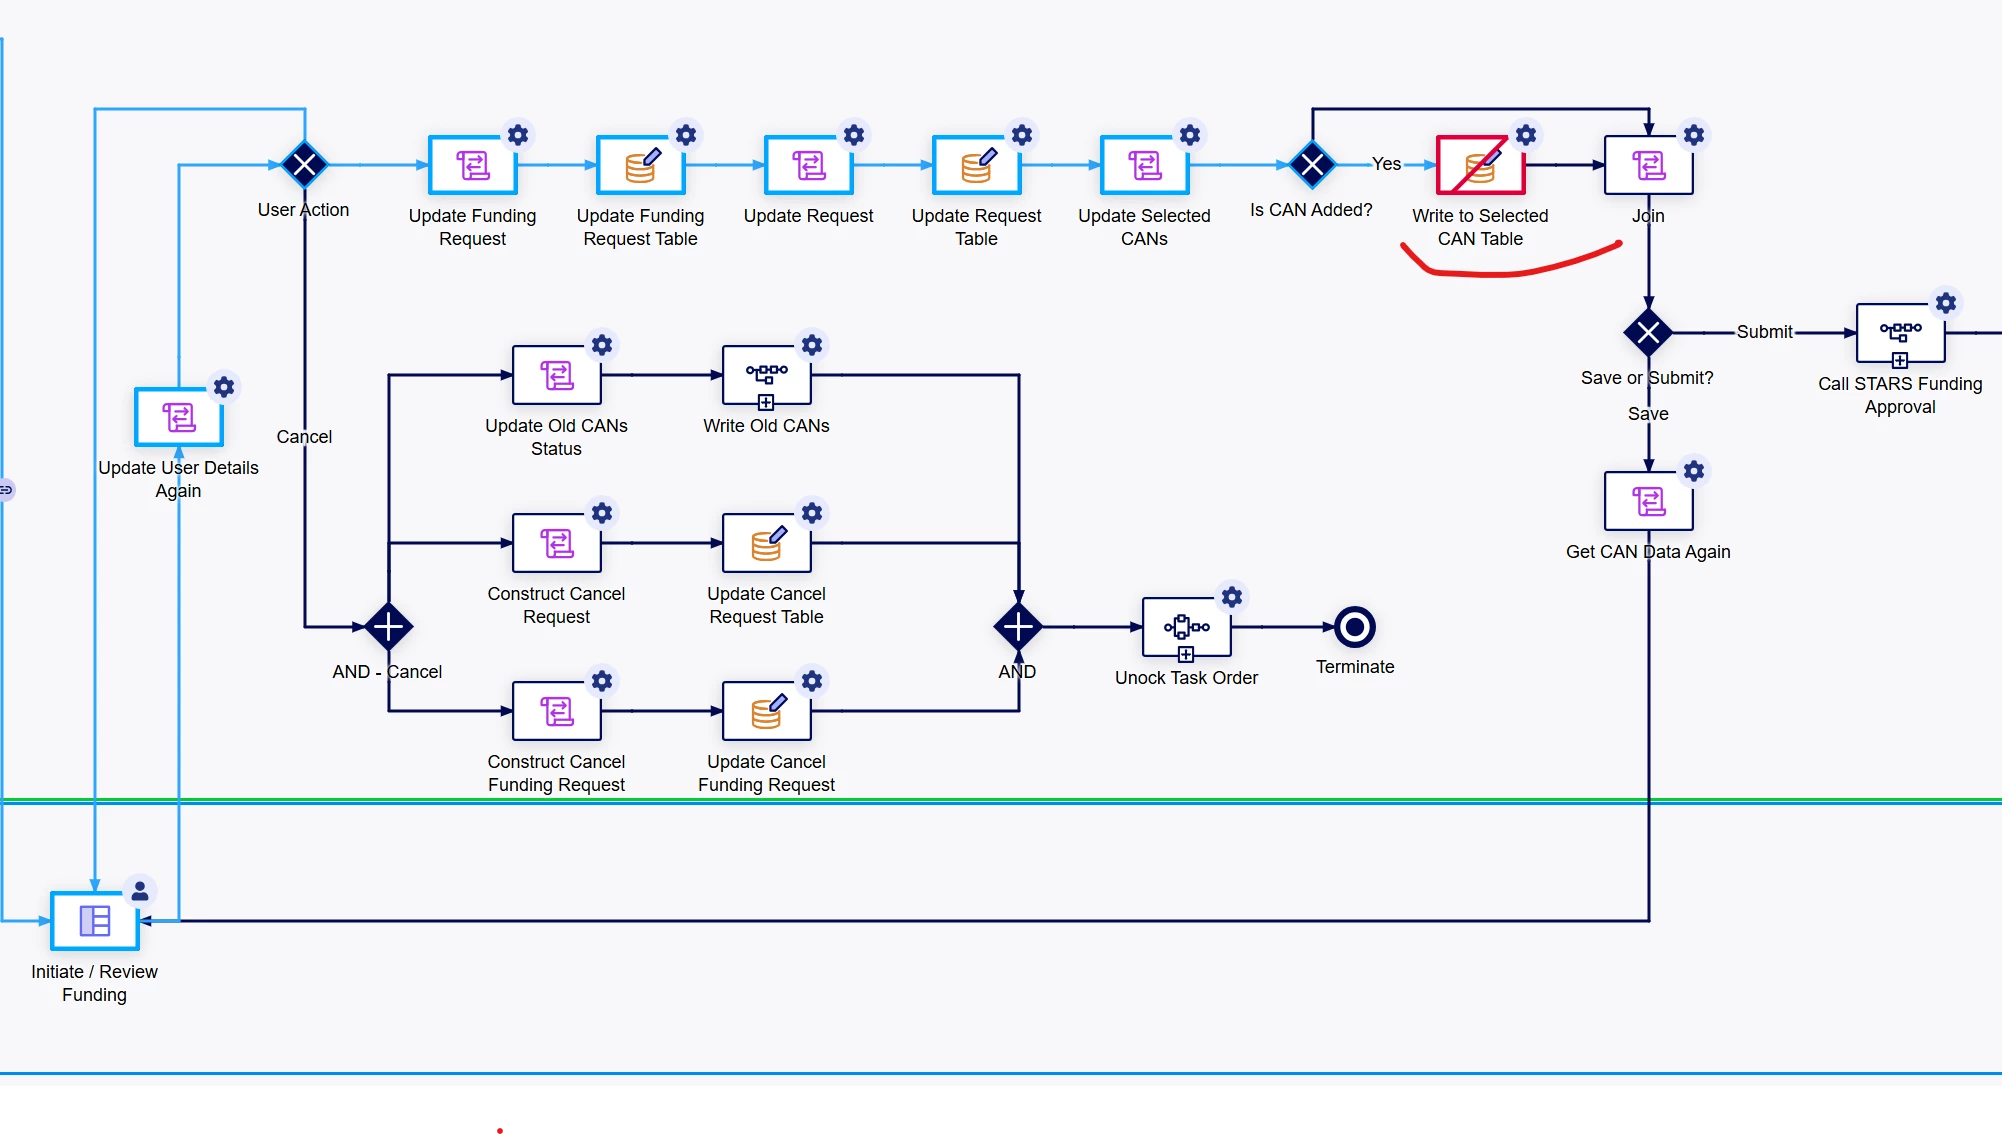Screen dimensions: 2002x1135
Task: Click gear badge on Update Funding Request Table
Action: pos(686,135)
